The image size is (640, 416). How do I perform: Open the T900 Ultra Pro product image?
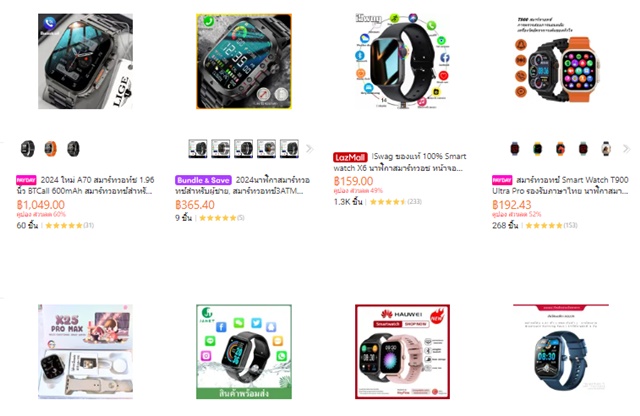click(561, 61)
